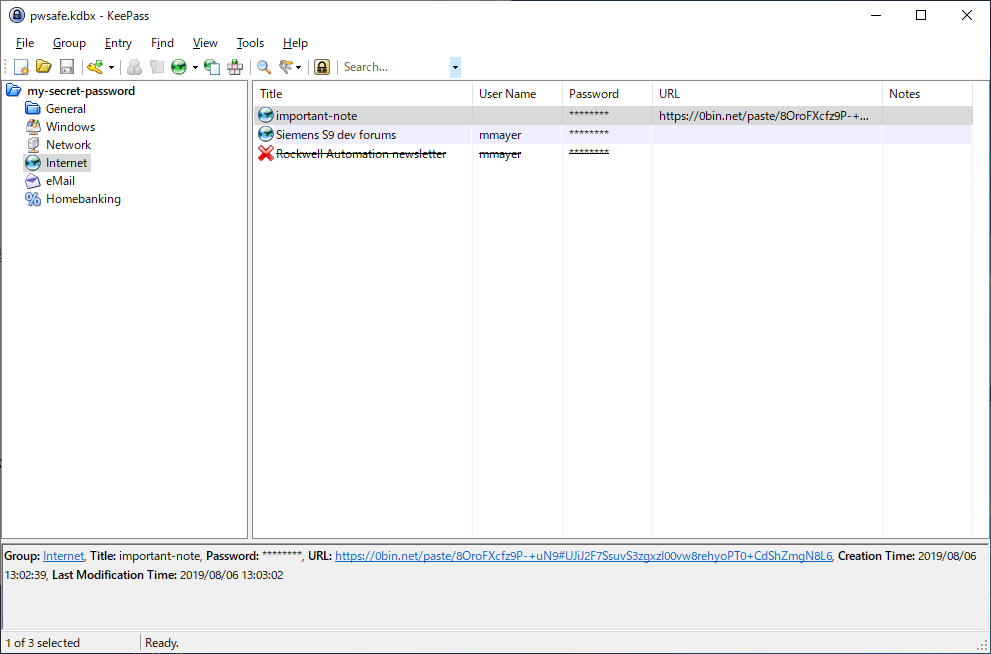This screenshot has width=991, height=654.
Task: Select the Siemens S9 dev forums entry
Action: tap(613, 135)
